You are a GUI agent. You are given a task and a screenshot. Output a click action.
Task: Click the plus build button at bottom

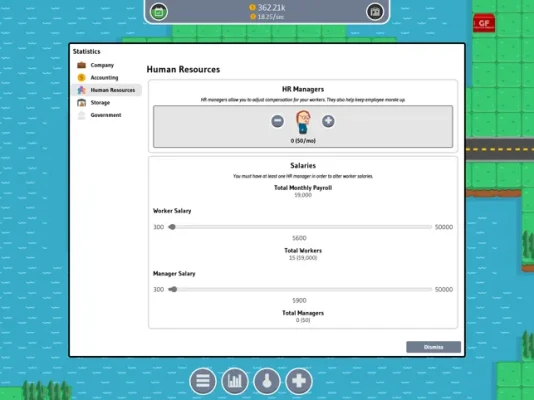coord(299,381)
